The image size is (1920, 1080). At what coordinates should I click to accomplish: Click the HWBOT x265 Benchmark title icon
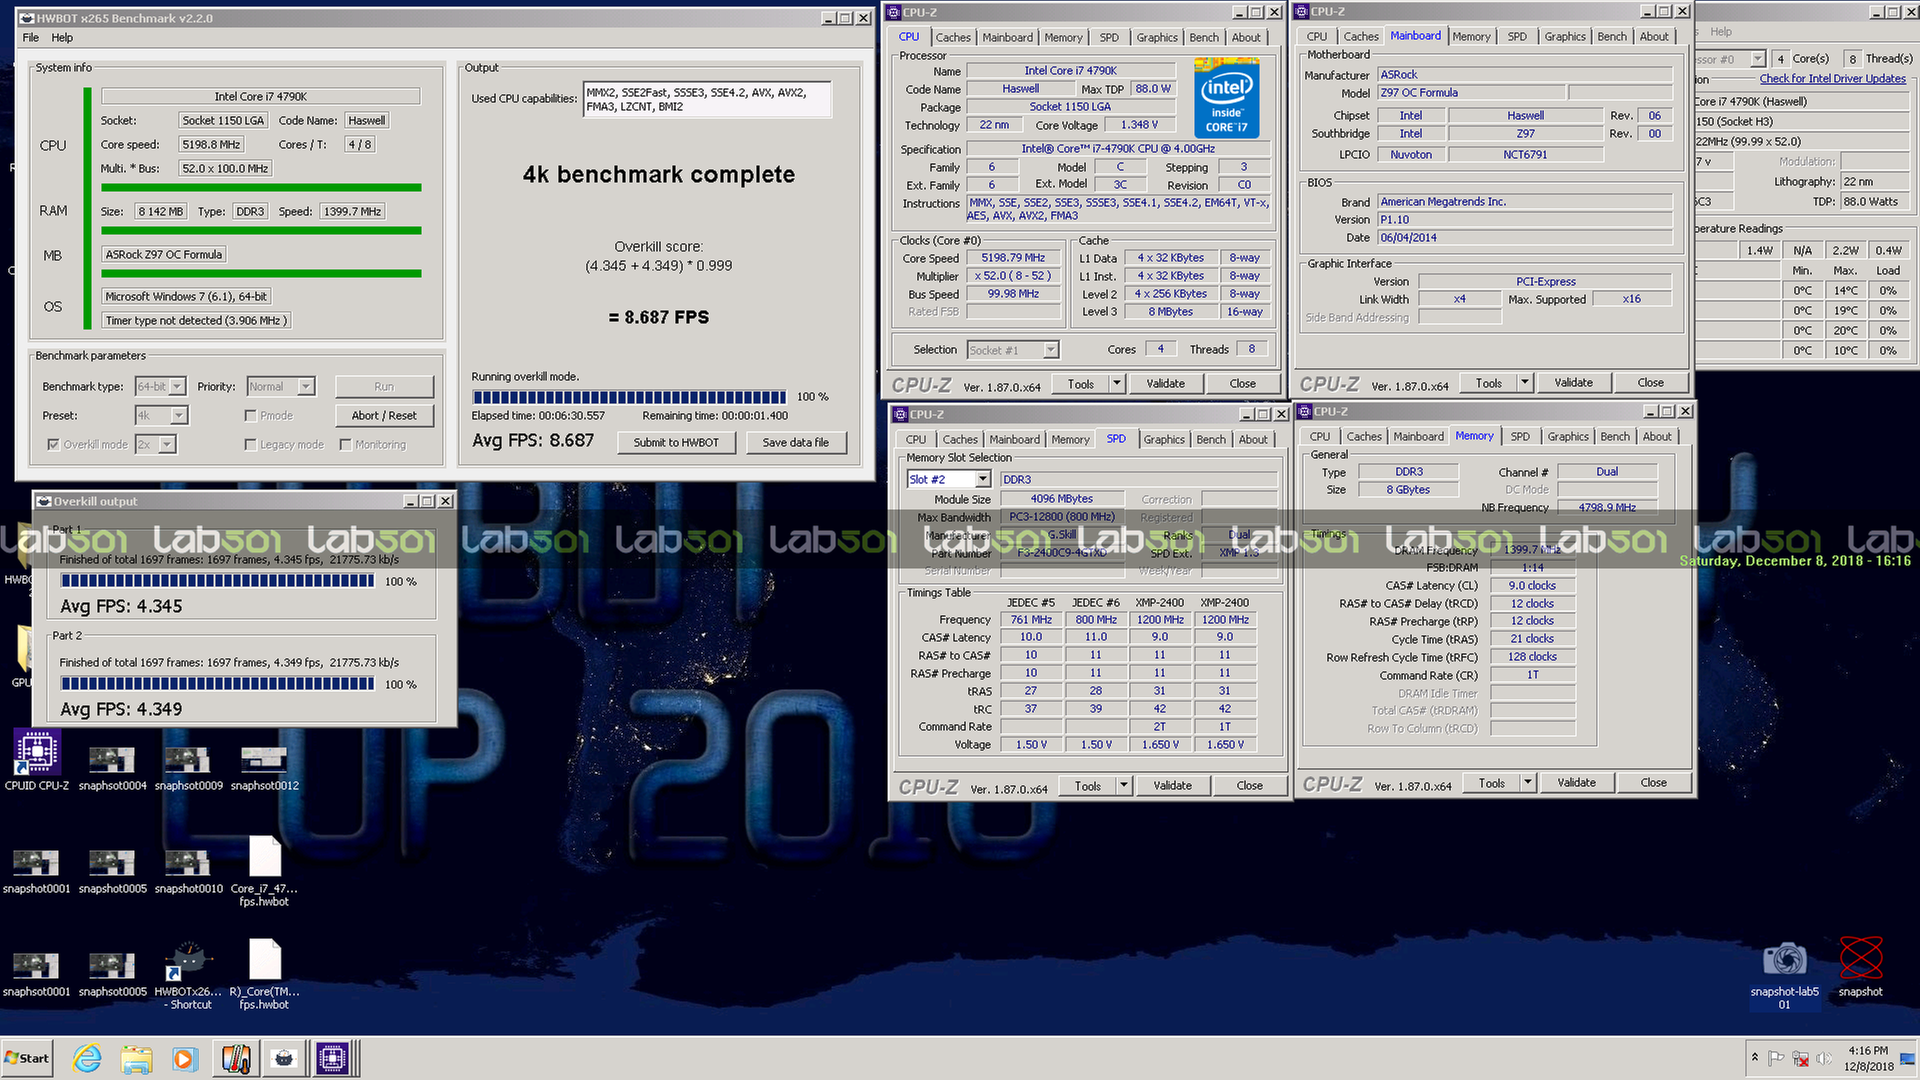pos(27,18)
